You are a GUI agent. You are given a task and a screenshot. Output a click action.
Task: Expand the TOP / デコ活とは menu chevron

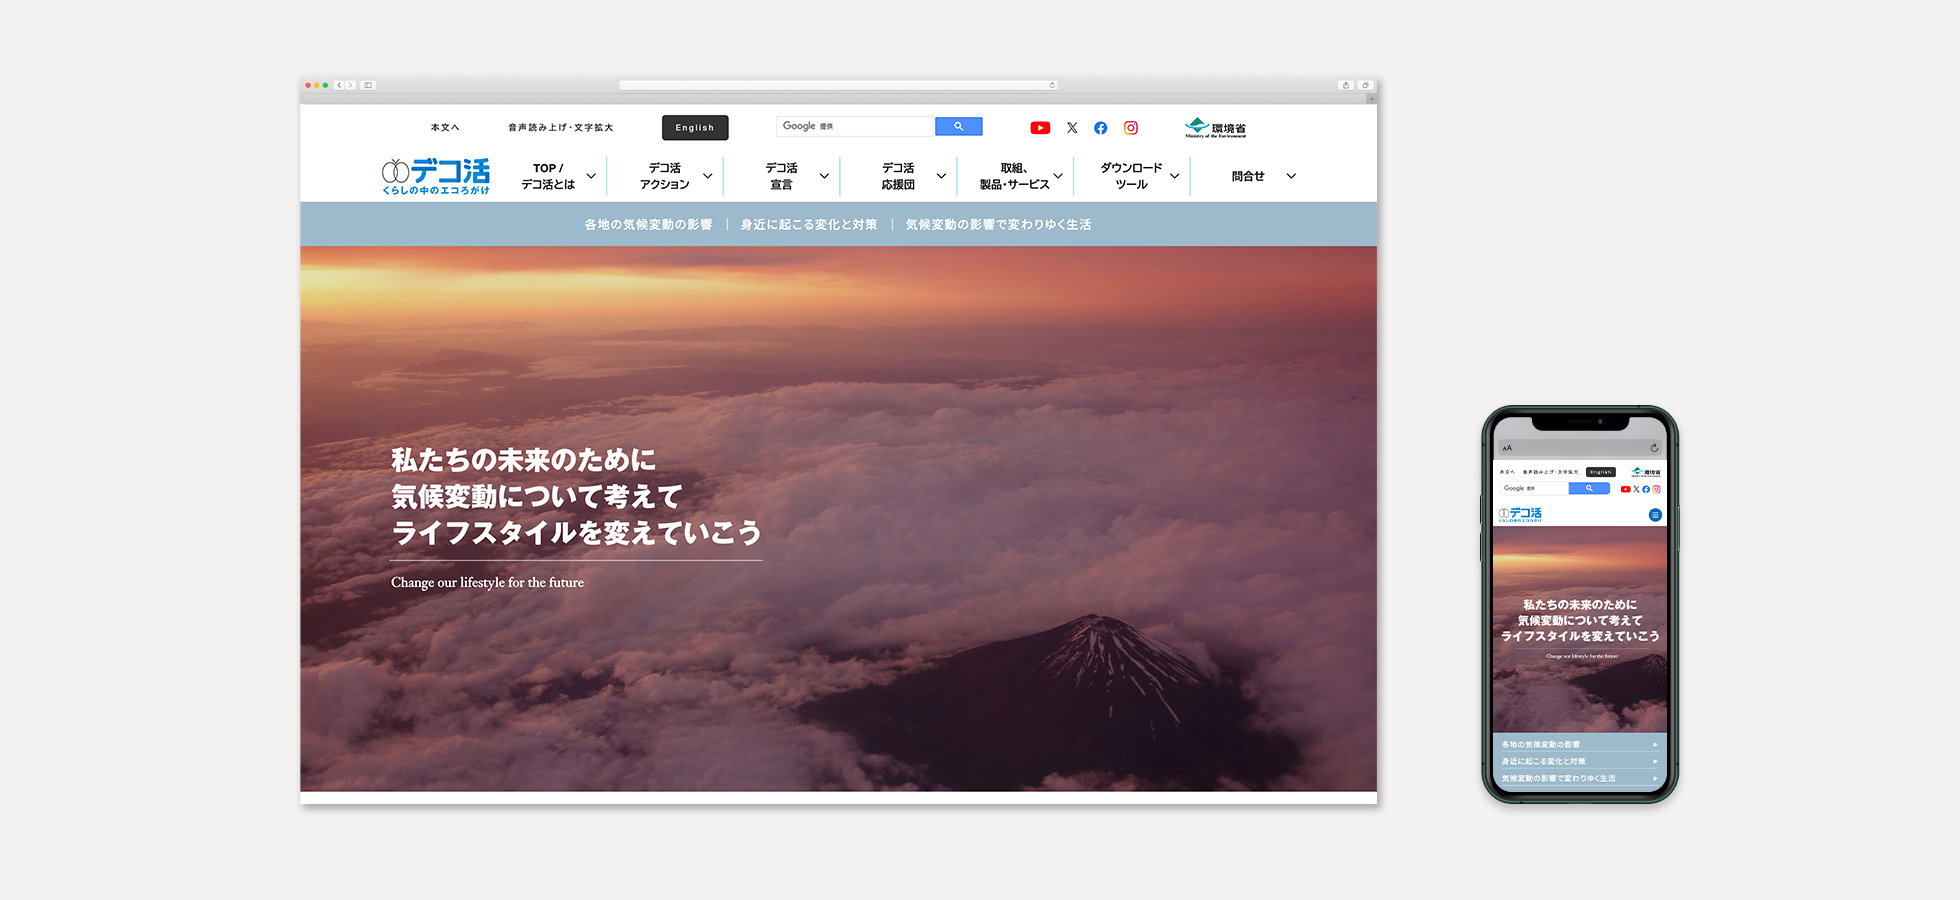point(591,176)
